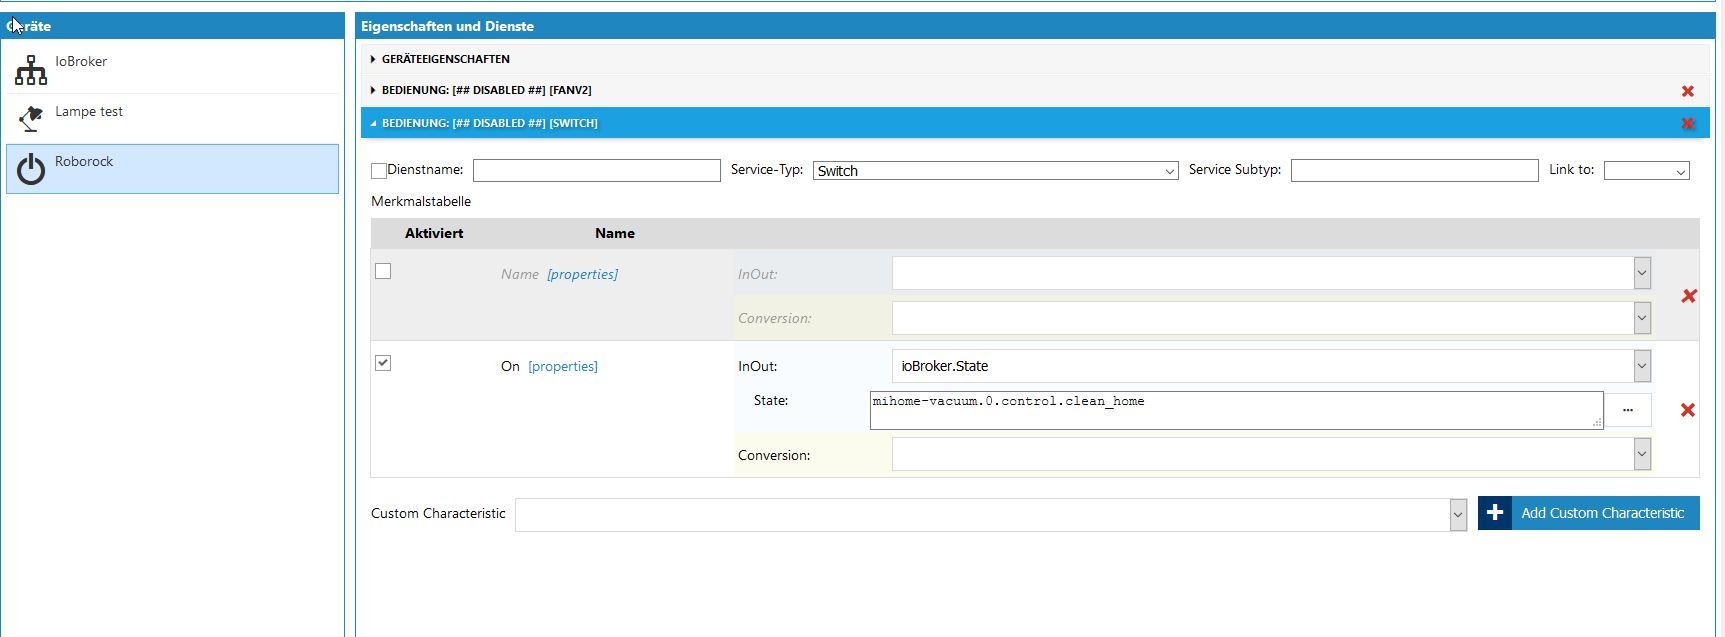
Task: Enable the Name characteristic checkbox
Action: tap(383, 271)
